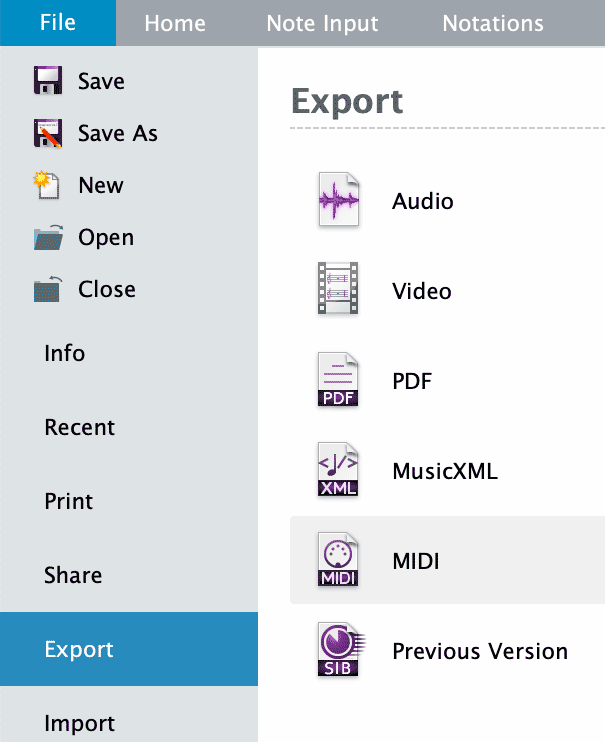Select the Audio waveform export icon

pyautogui.click(x=337, y=201)
